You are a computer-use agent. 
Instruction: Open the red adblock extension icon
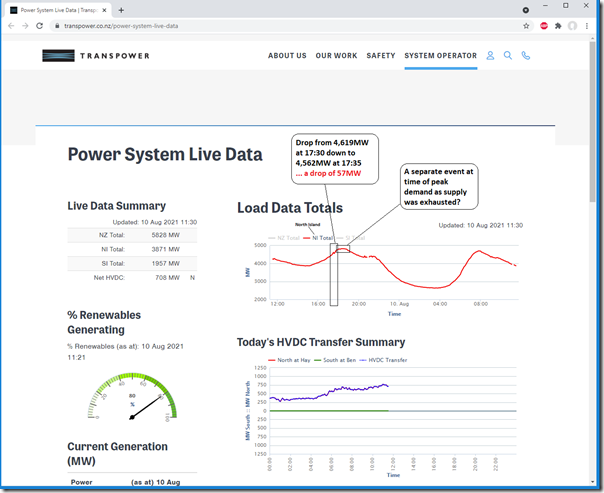(x=544, y=26)
